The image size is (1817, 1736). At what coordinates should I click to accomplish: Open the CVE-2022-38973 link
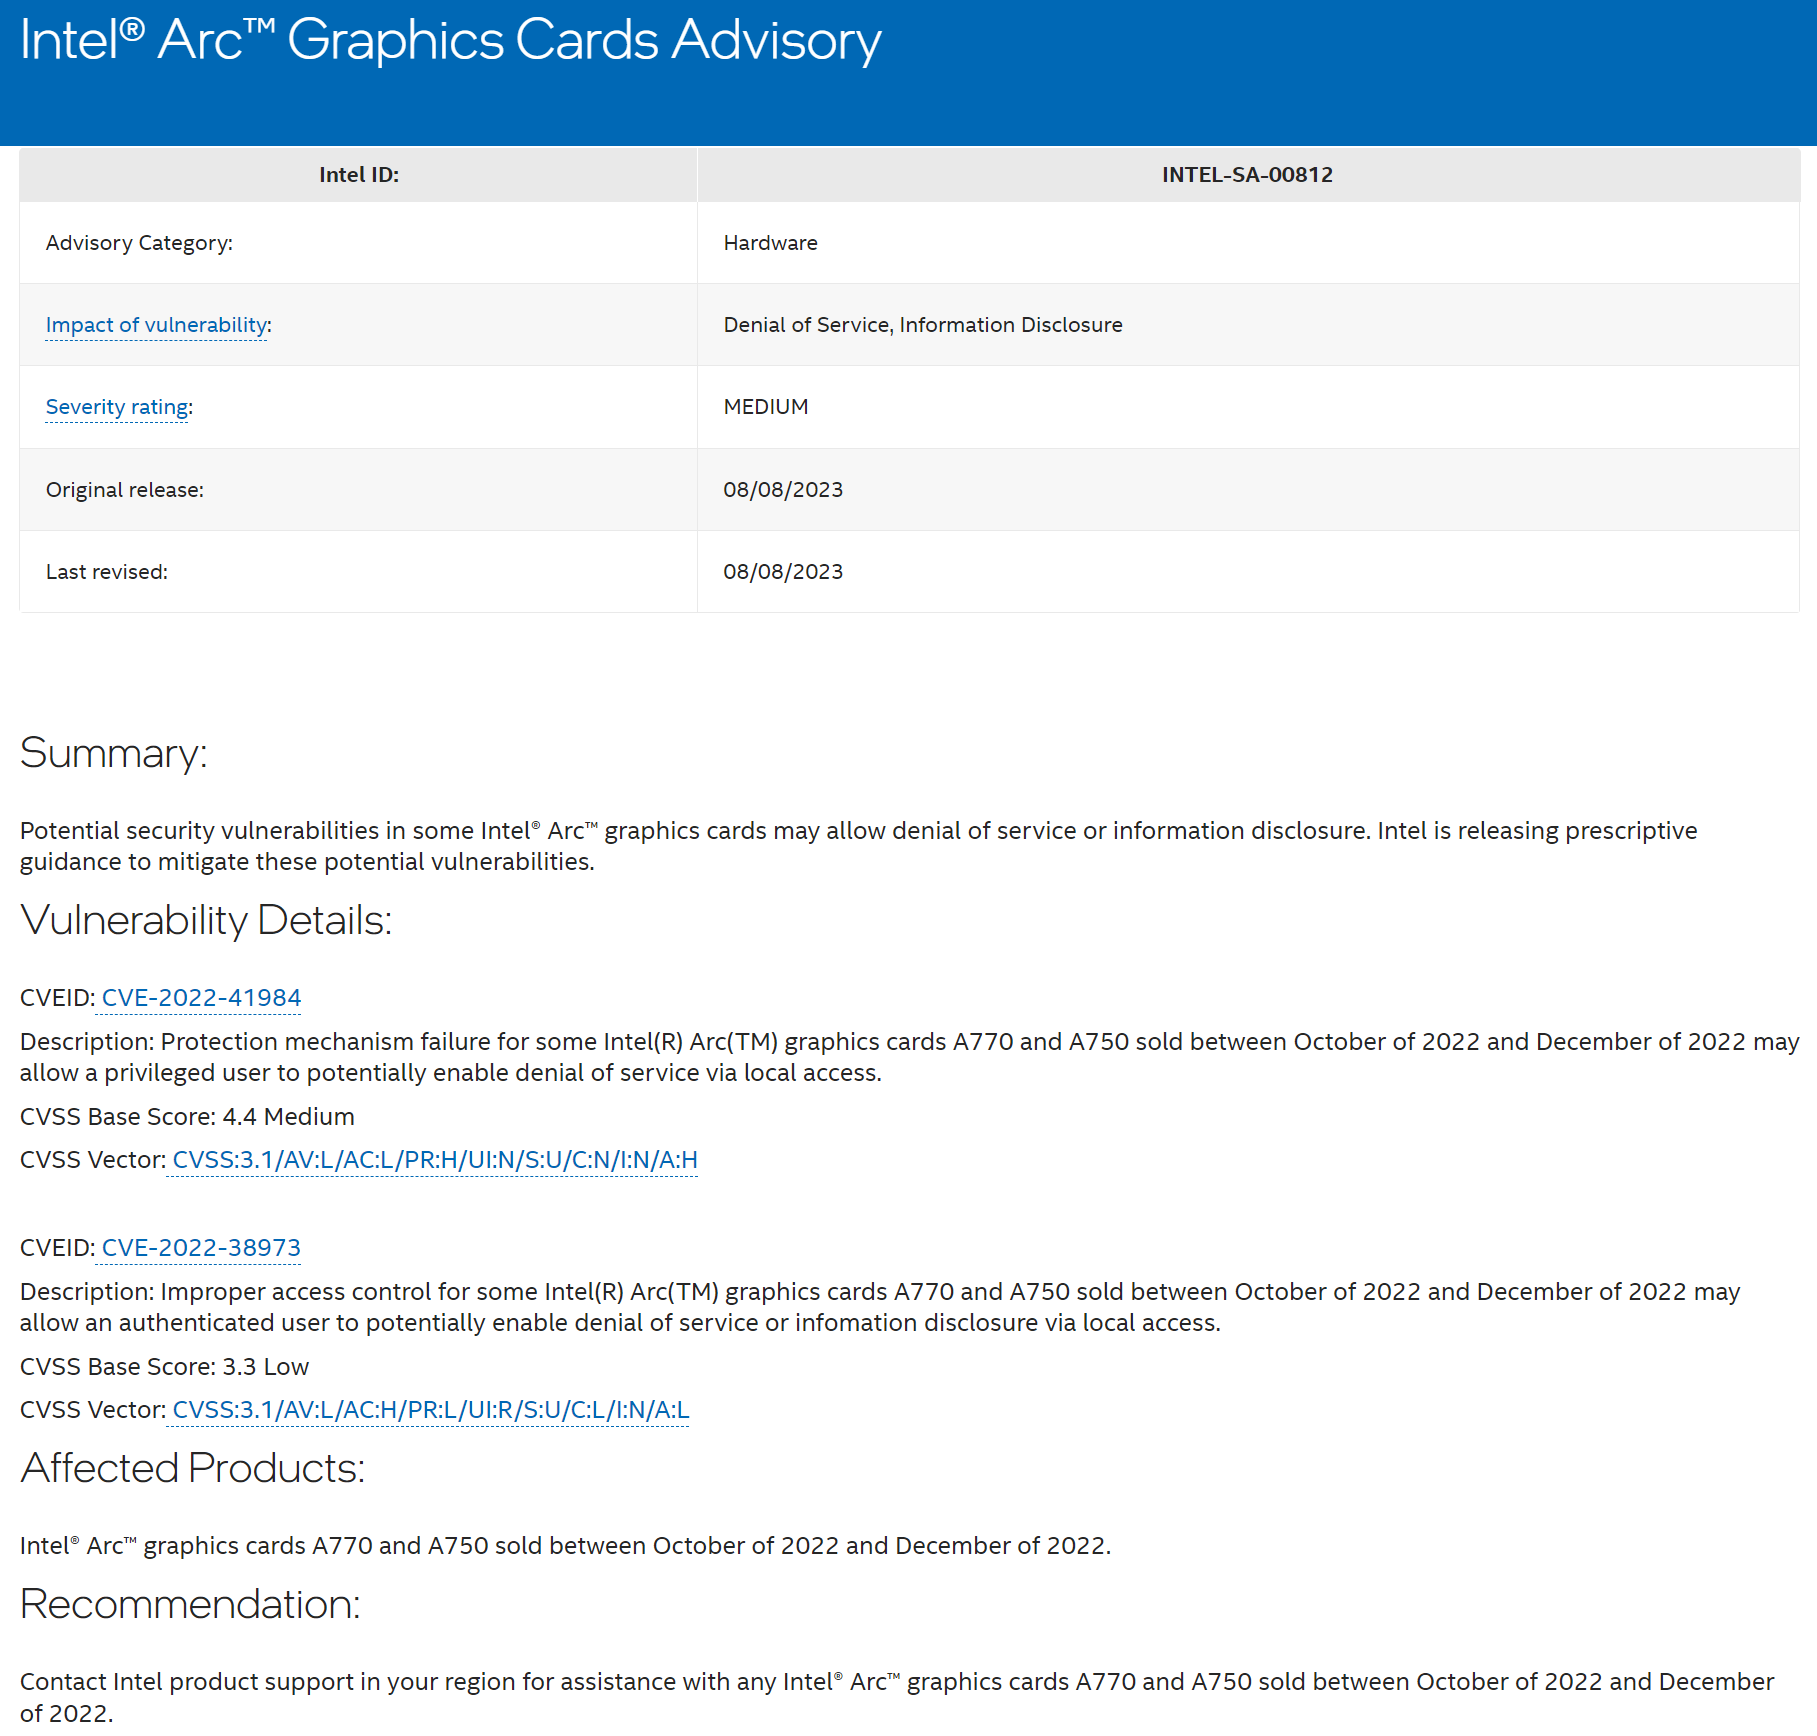[201, 1248]
